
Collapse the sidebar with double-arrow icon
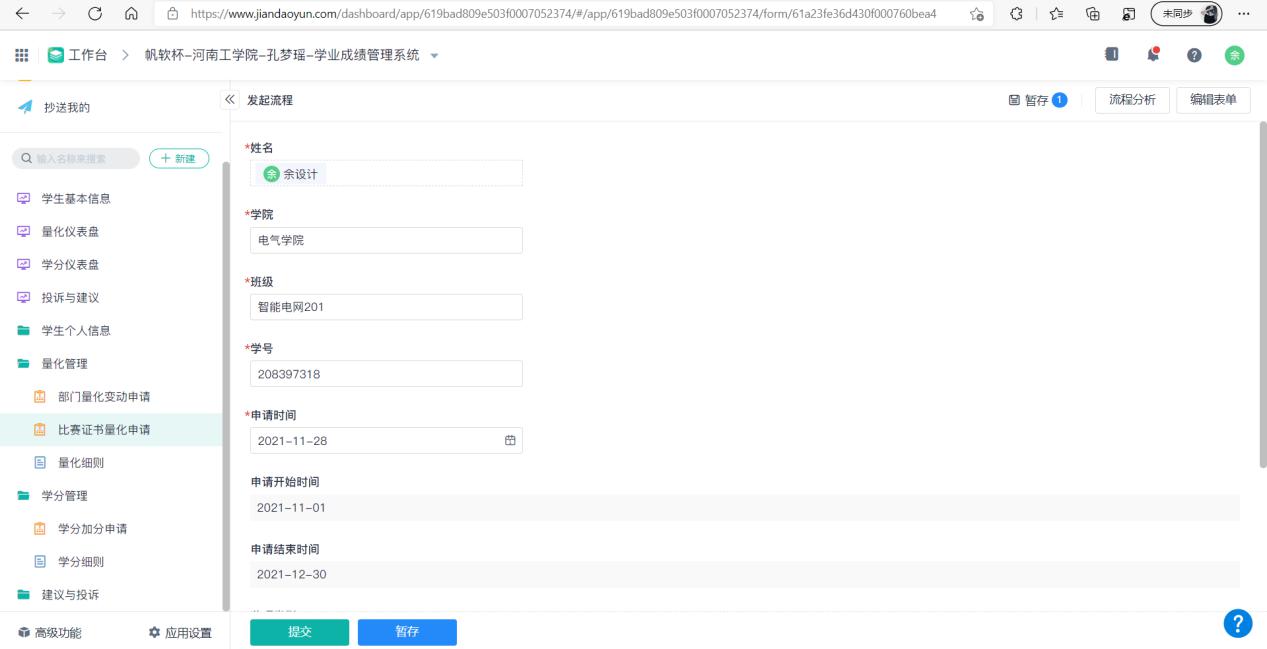(229, 100)
